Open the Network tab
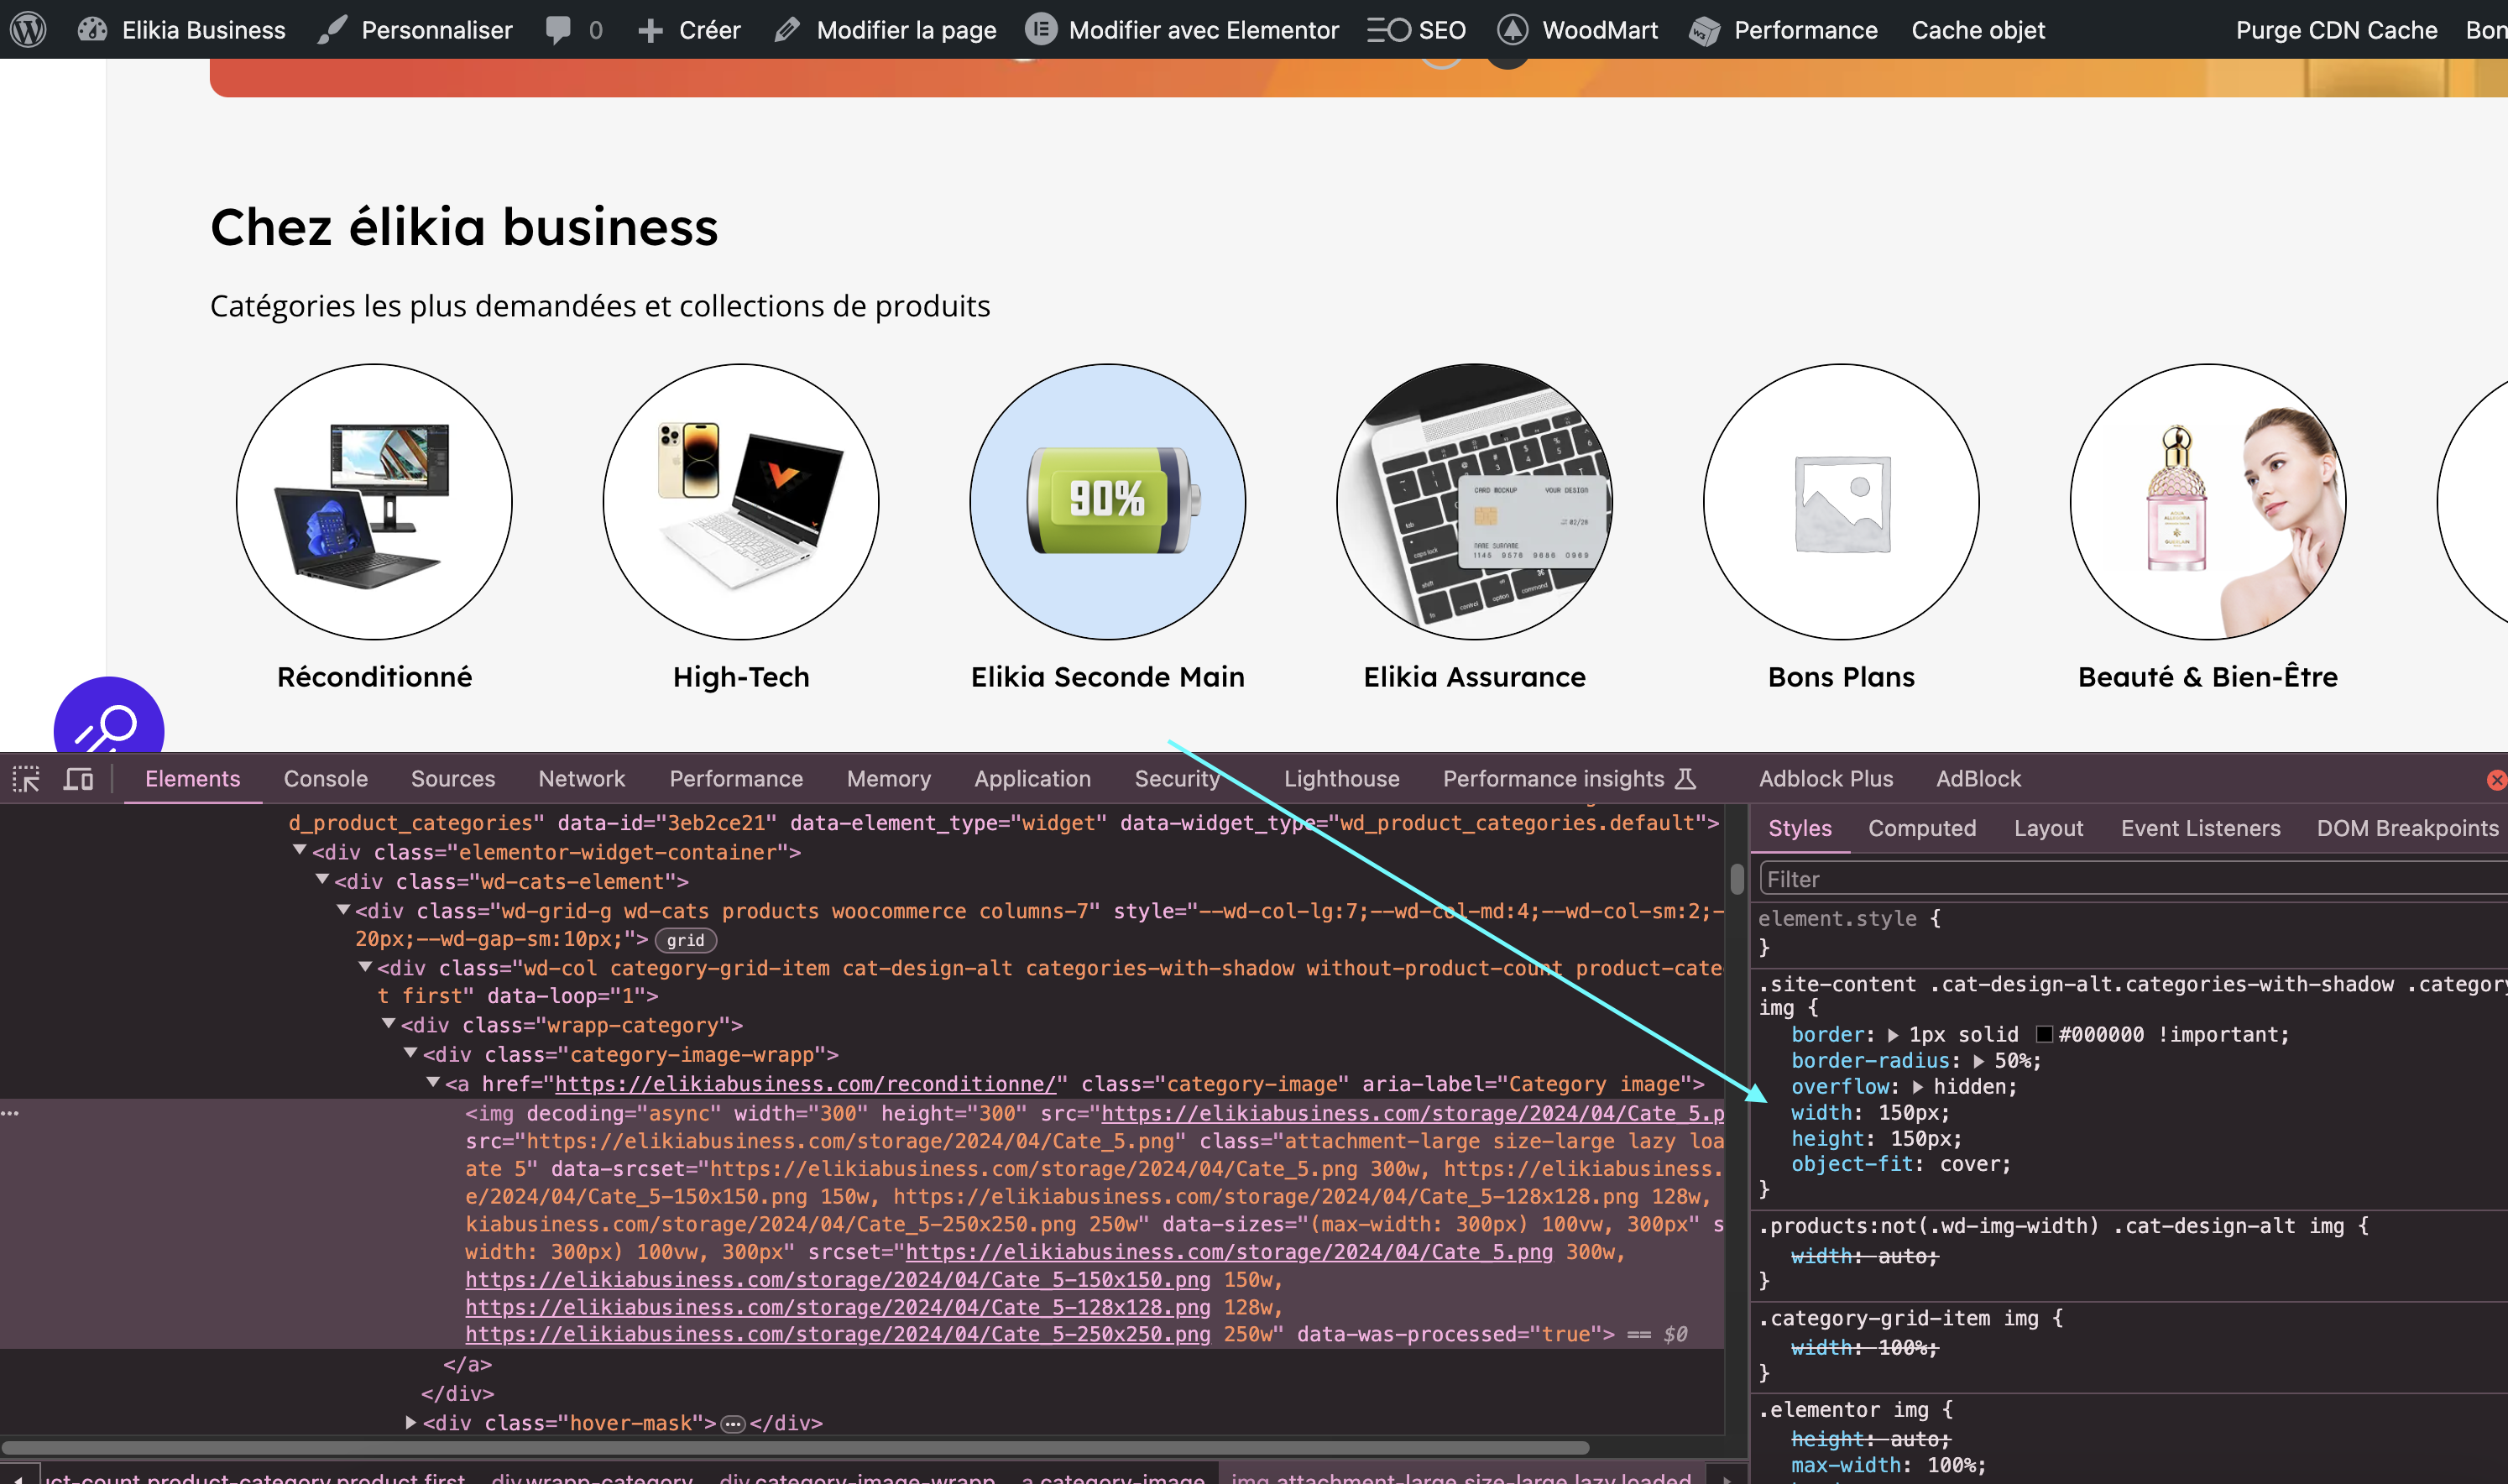2508x1484 pixels. tap(582, 779)
